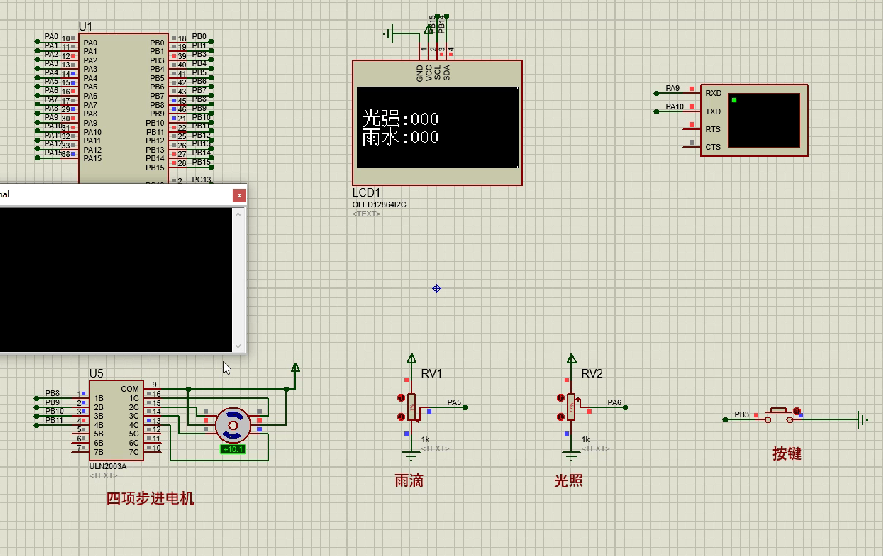
Task: Click RV2 potentiometer upper red adjust dot
Action: click(560, 398)
